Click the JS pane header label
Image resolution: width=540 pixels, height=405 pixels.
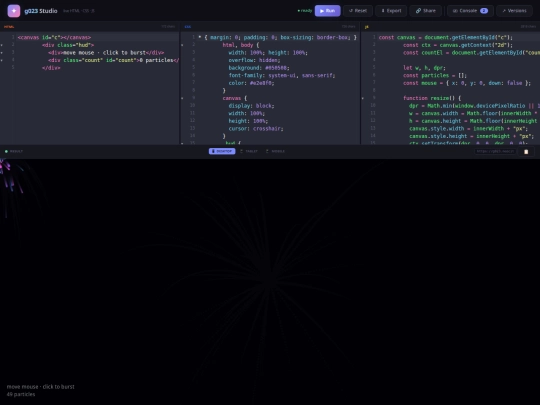[x=366, y=27]
